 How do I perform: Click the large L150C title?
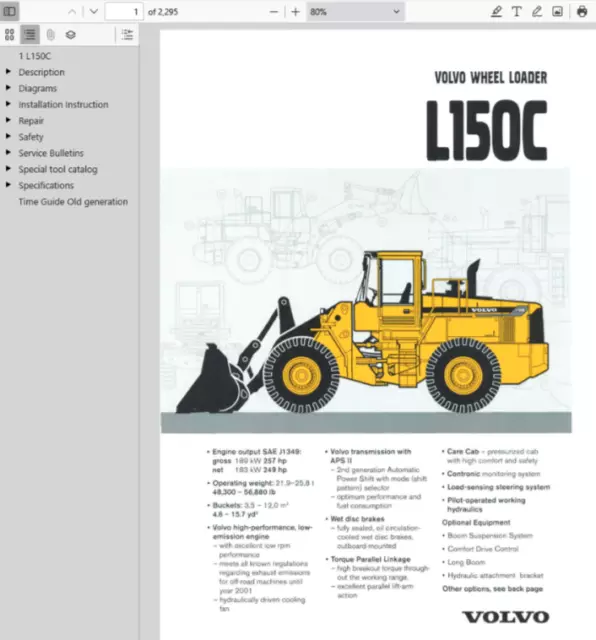point(487,131)
